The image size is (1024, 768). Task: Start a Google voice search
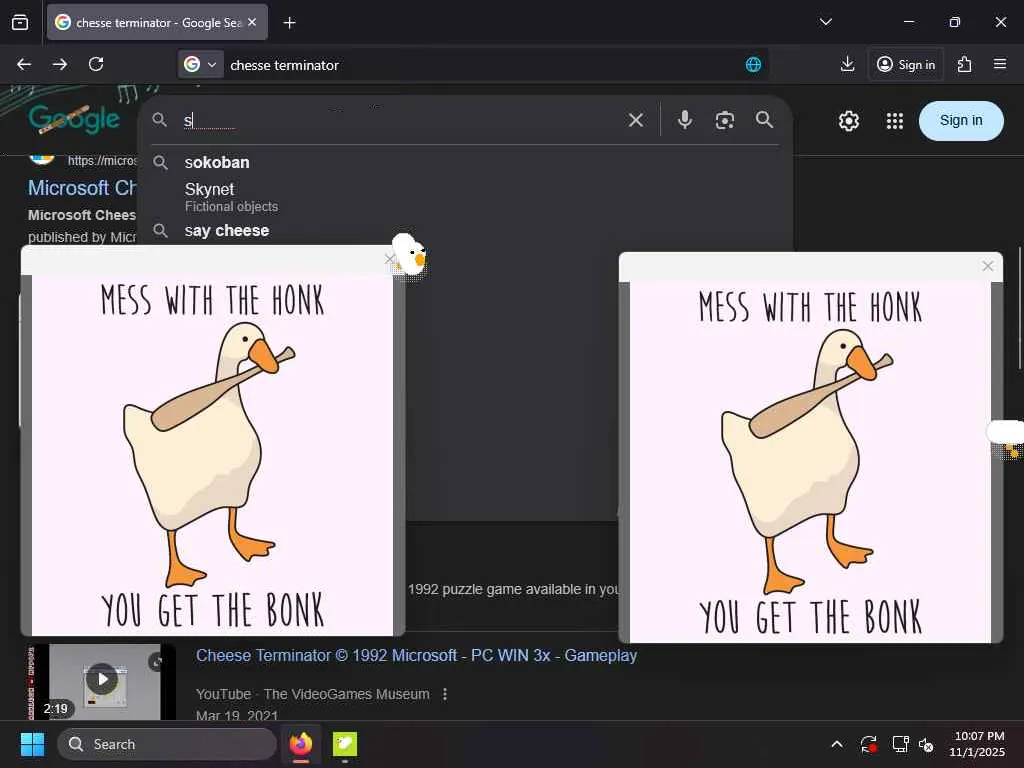[684, 120]
